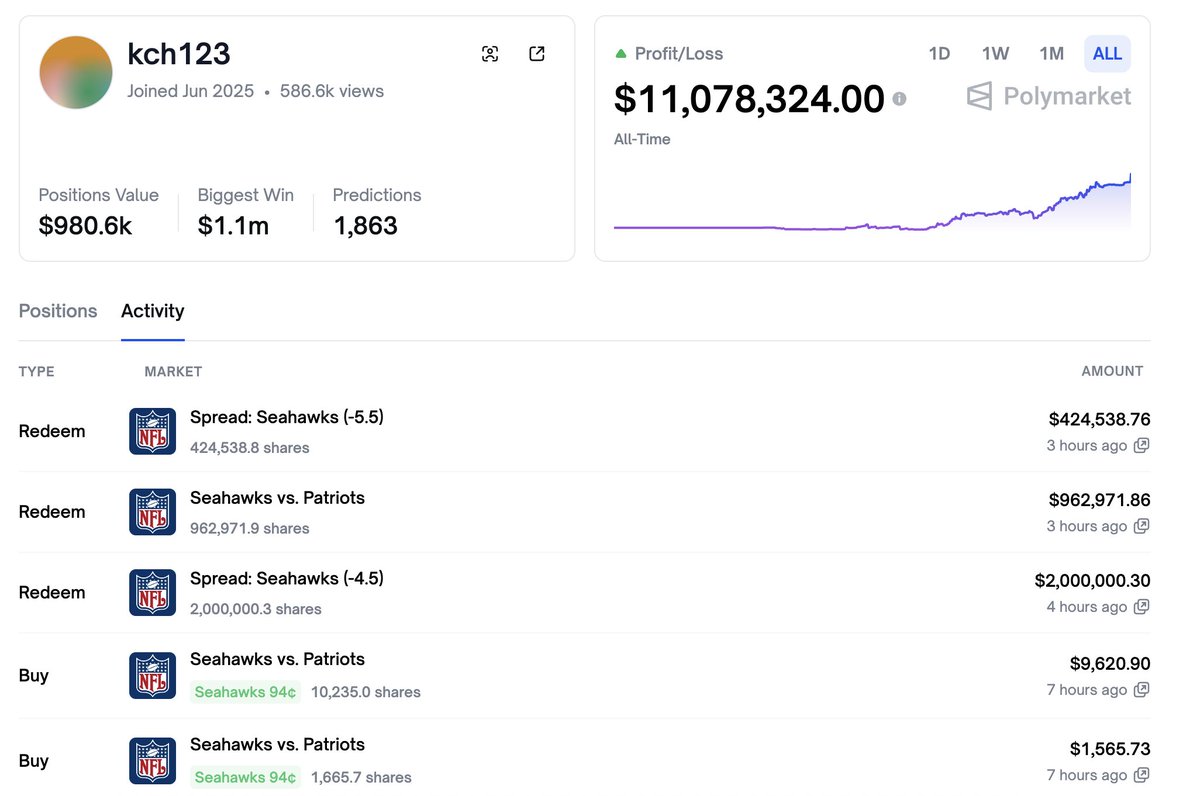Toggle the chart to 1D view

pyautogui.click(x=939, y=54)
